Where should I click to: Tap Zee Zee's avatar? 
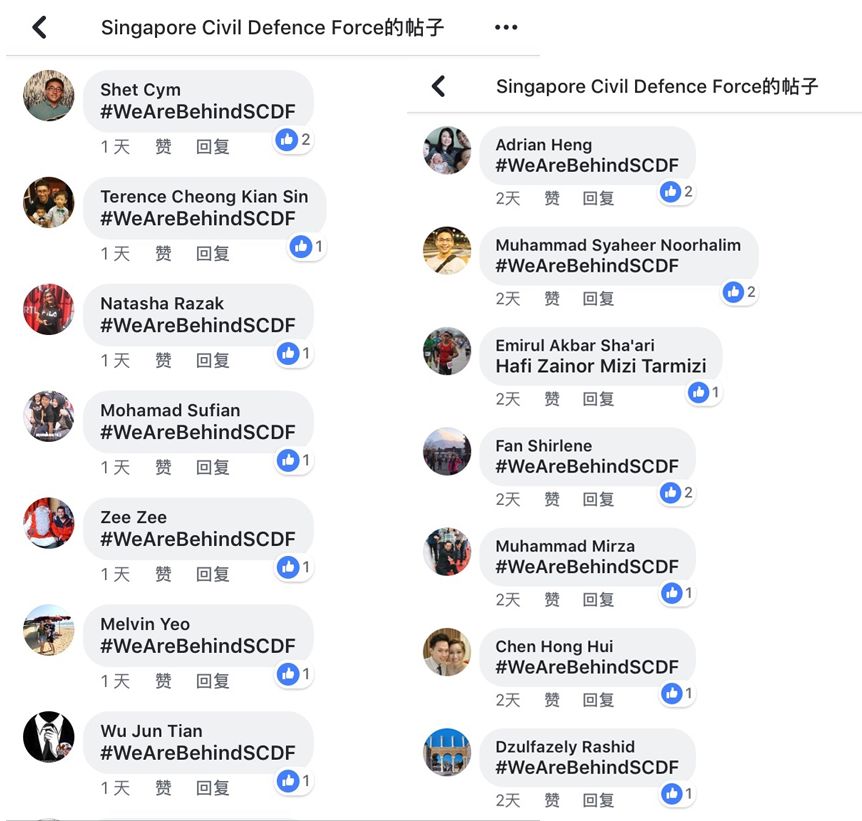click(48, 523)
